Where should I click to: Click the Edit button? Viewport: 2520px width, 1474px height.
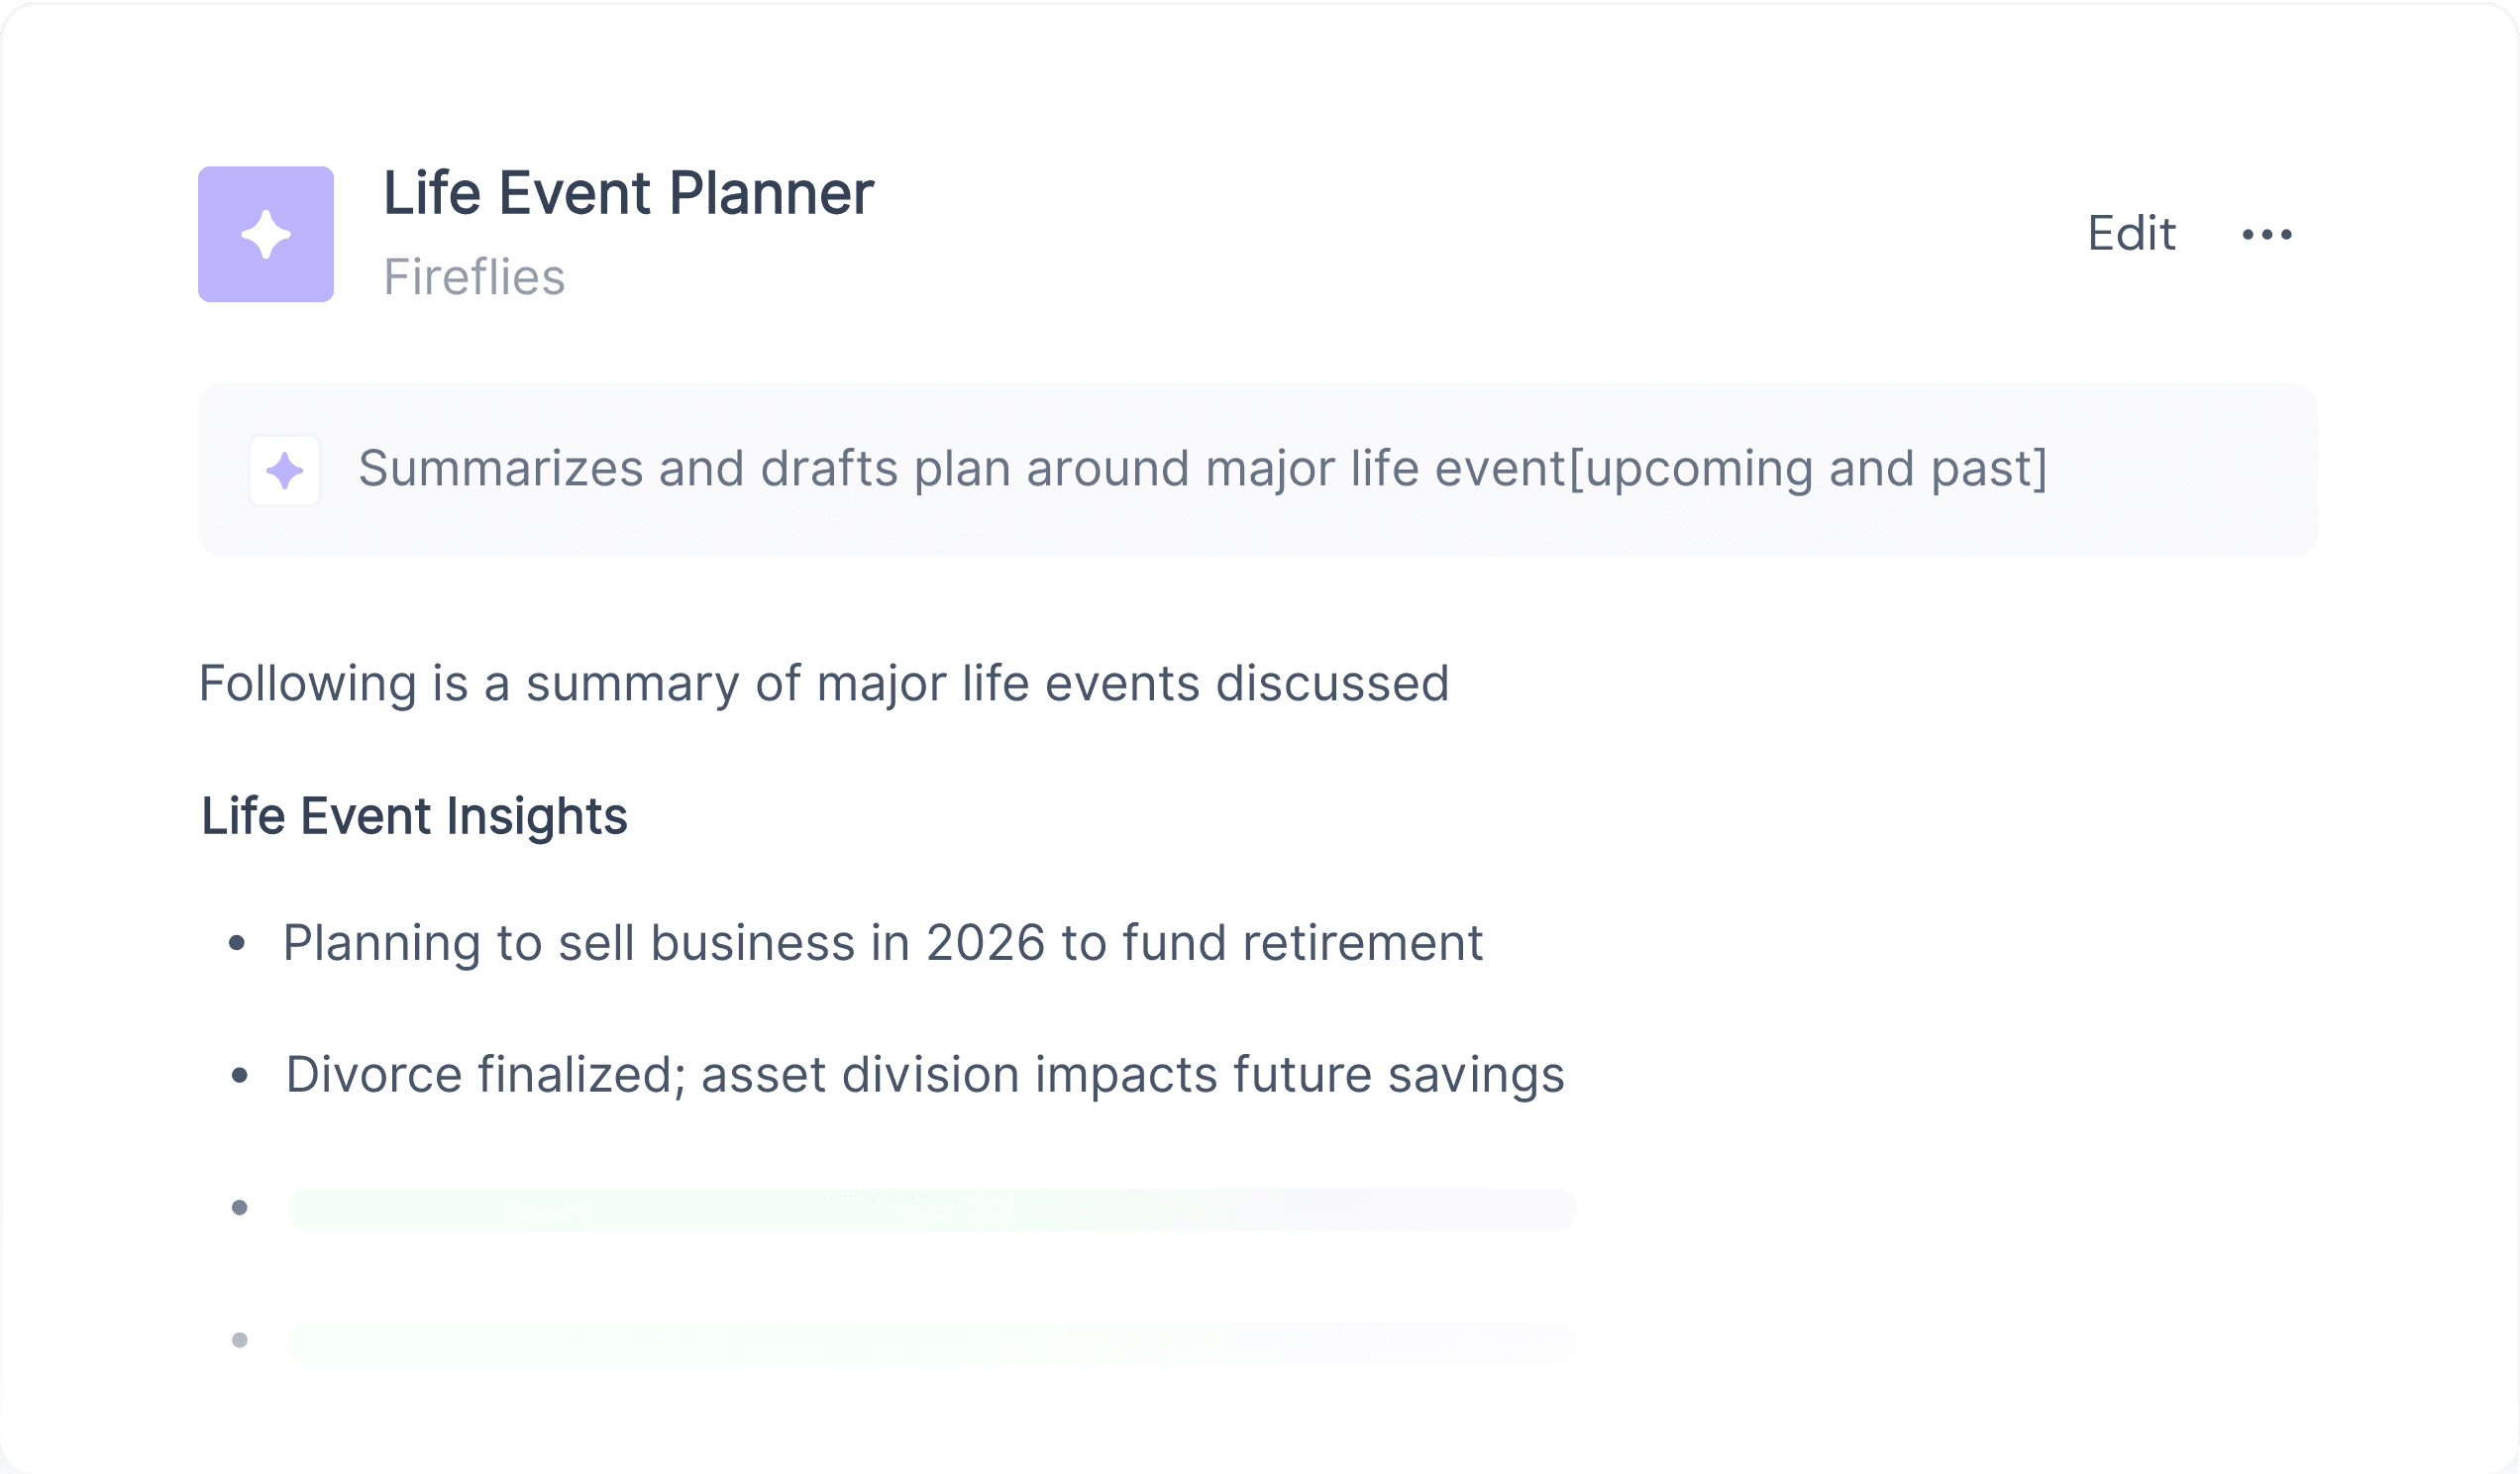[x=2131, y=234]
